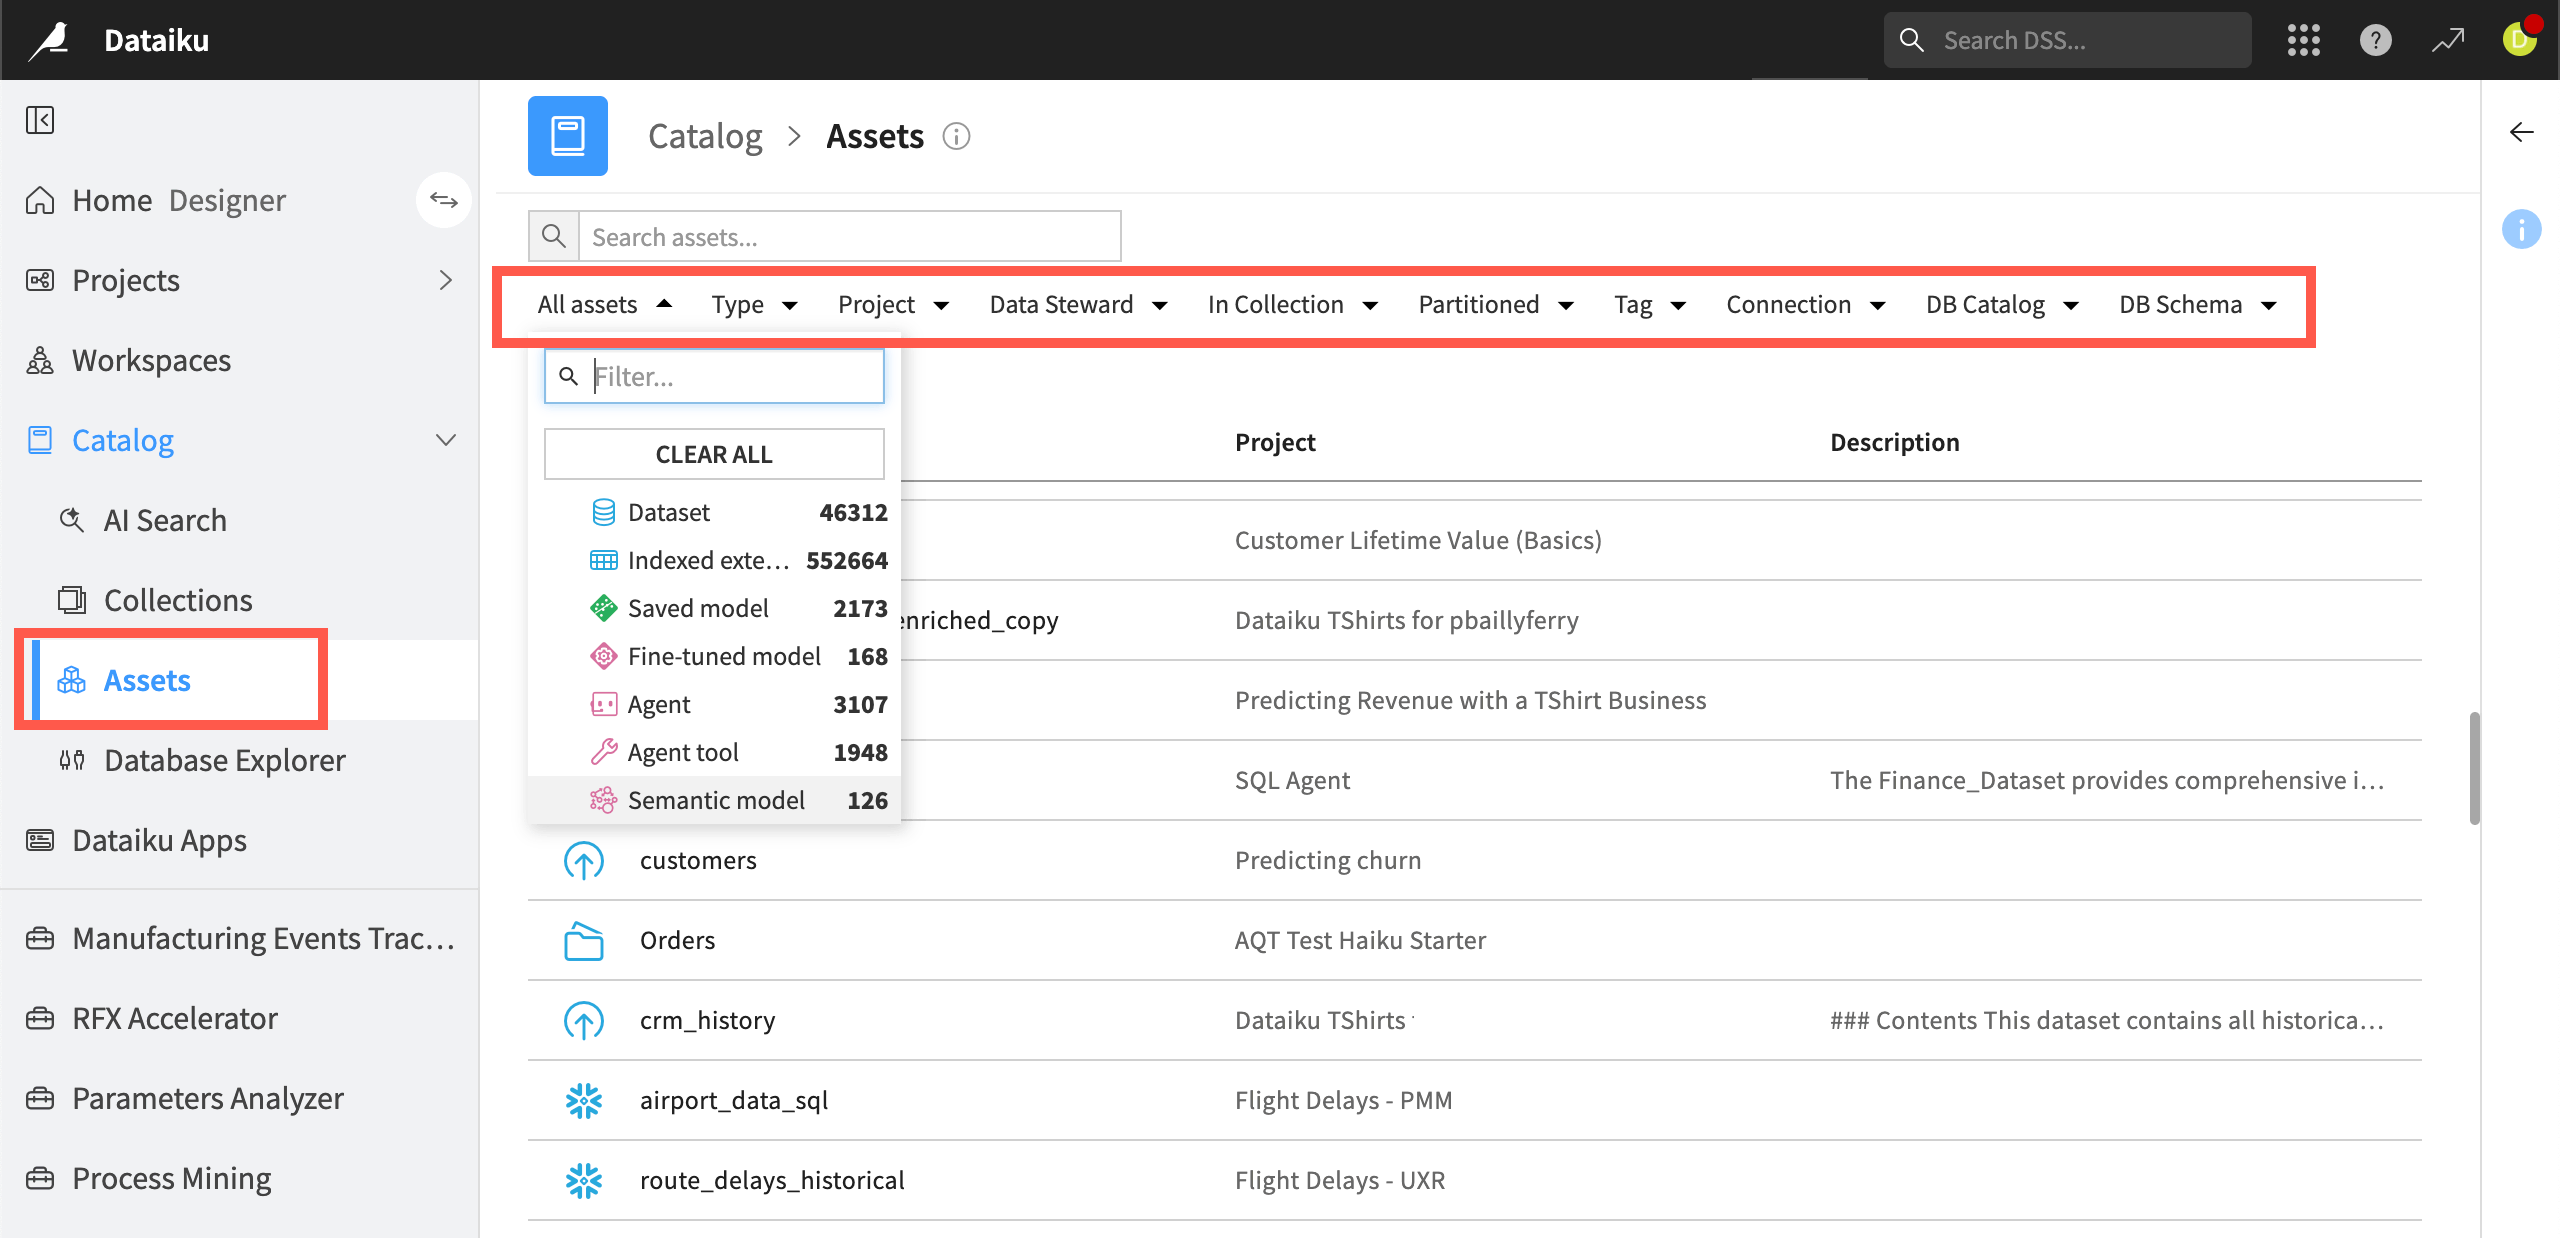The width and height of the screenshot is (2560, 1238).
Task: Select Agent tool filter option
Action: (714, 752)
